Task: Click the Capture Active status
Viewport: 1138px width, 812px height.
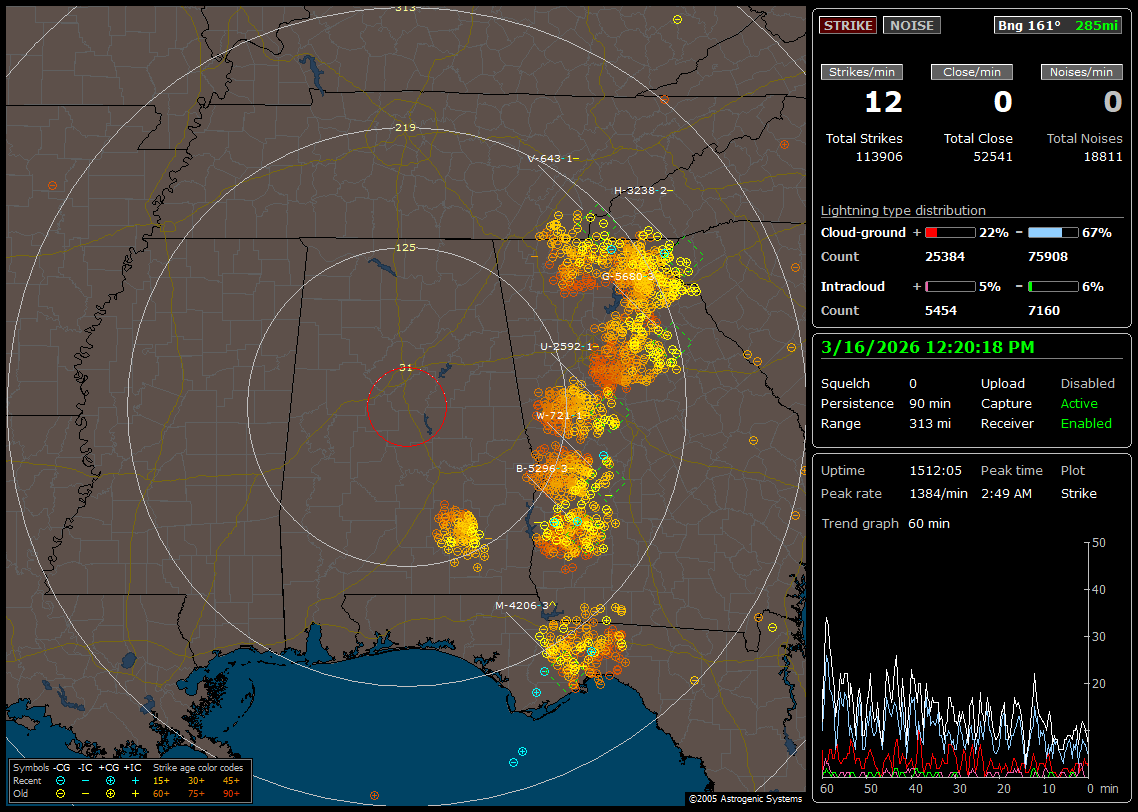Action: click(1078, 403)
